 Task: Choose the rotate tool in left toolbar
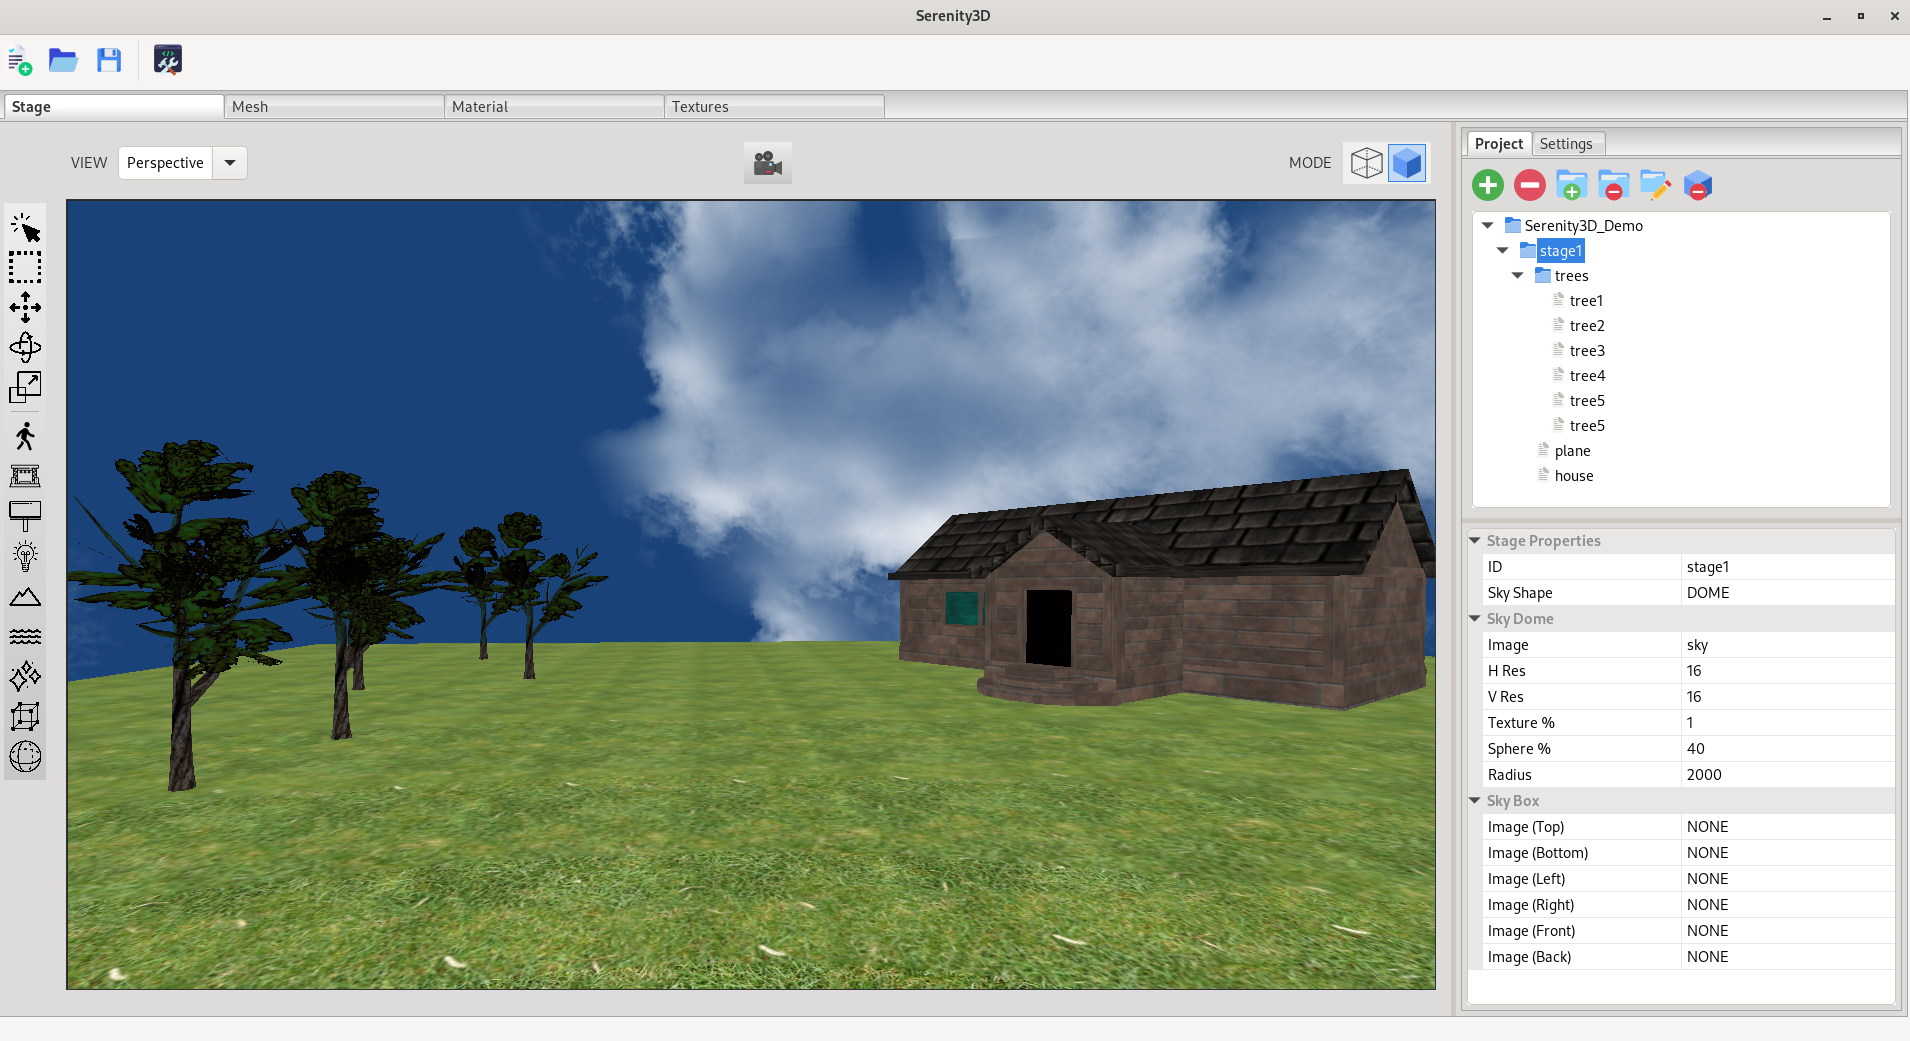(25, 347)
